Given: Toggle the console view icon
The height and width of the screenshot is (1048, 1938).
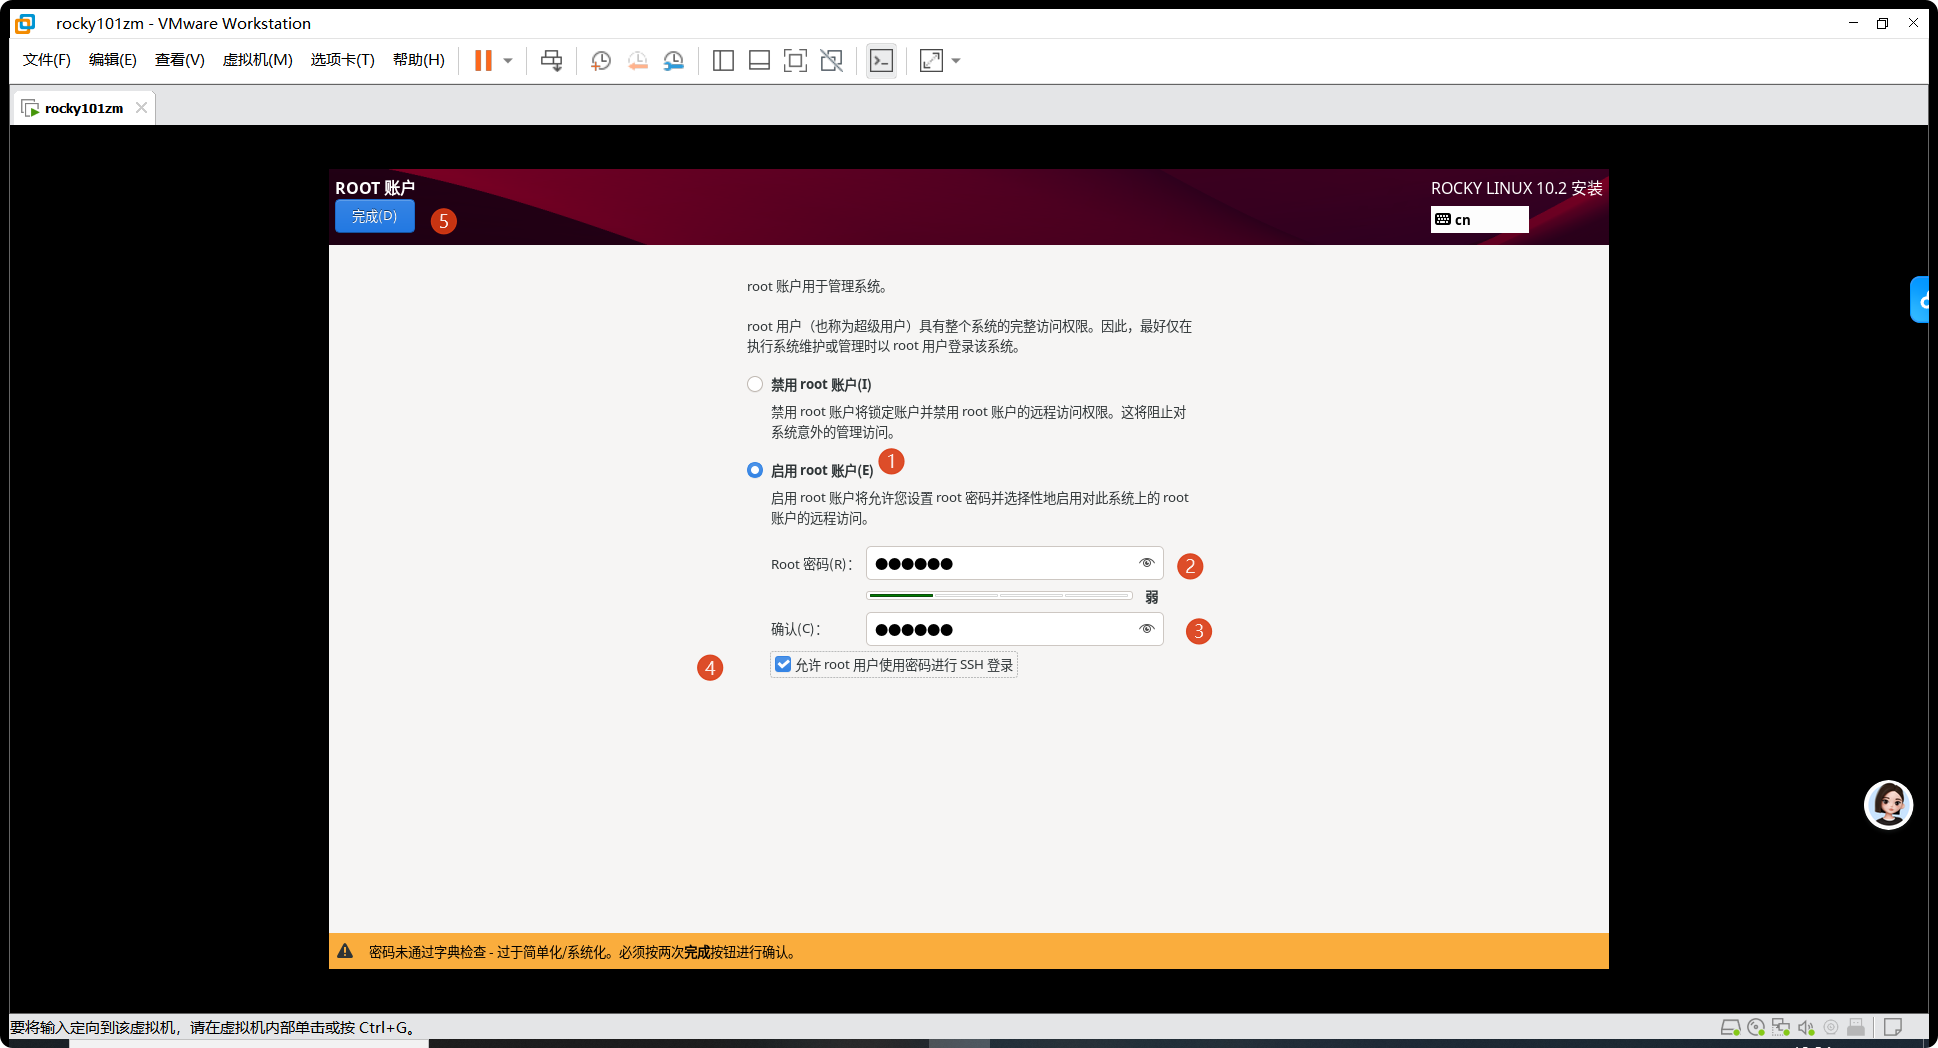Looking at the screenshot, I should coord(881,61).
